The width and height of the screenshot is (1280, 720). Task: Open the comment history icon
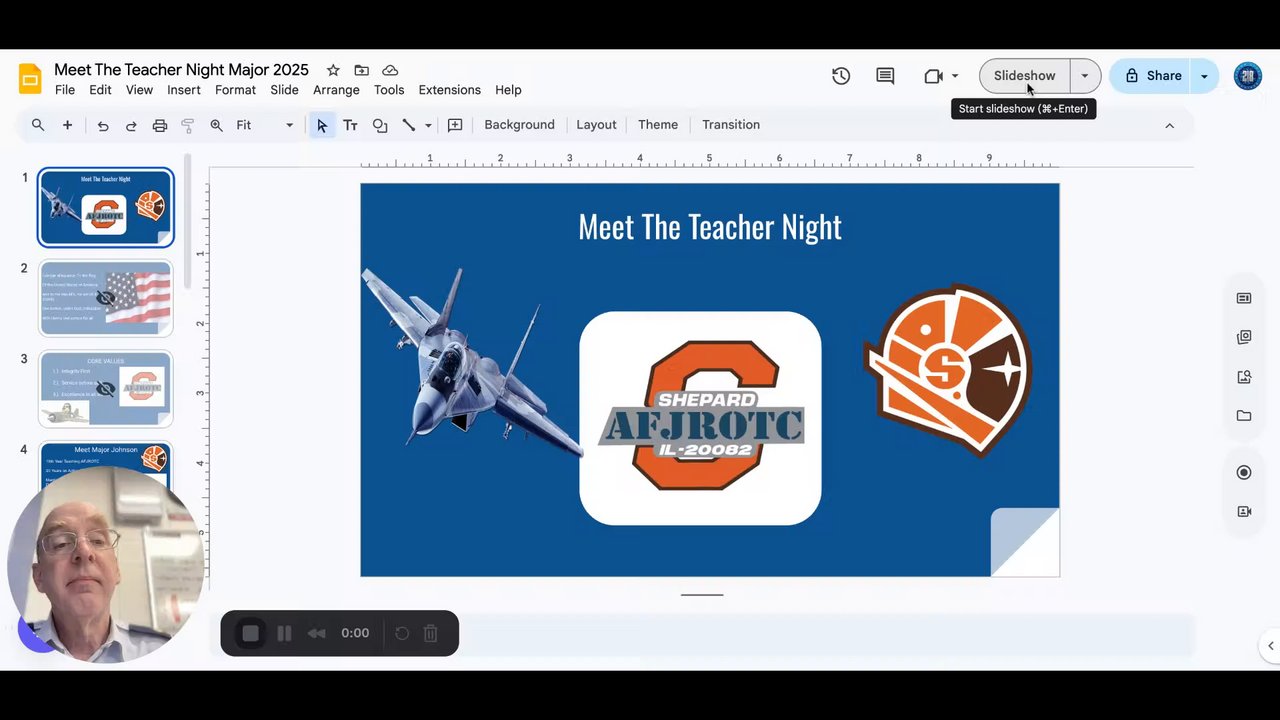pos(885,76)
